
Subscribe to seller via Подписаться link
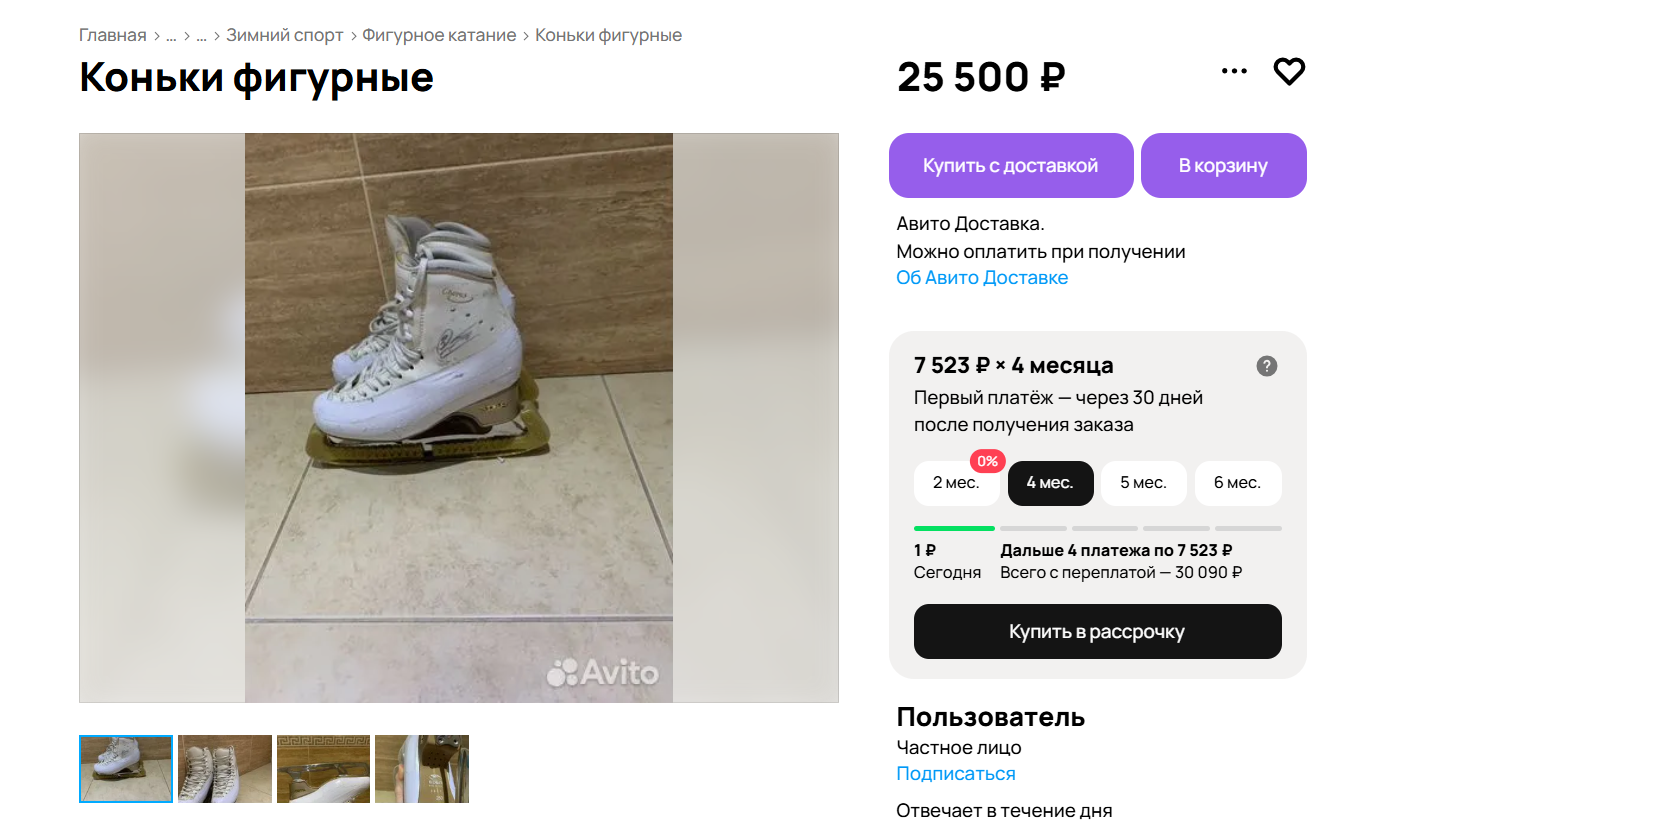955,774
